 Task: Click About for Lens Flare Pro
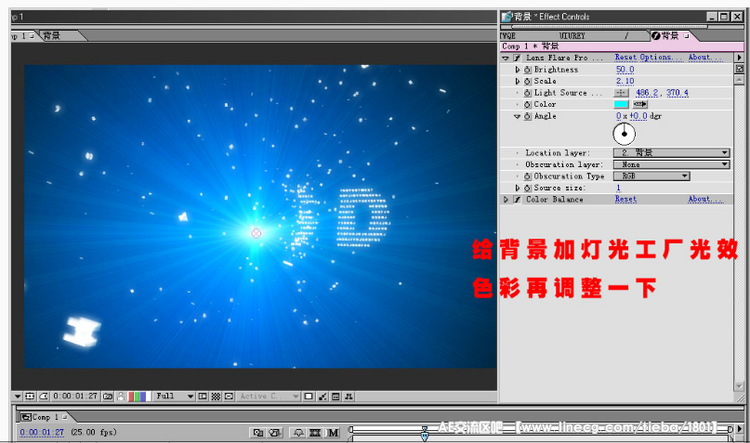pyautogui.click(x=705, y=57)
